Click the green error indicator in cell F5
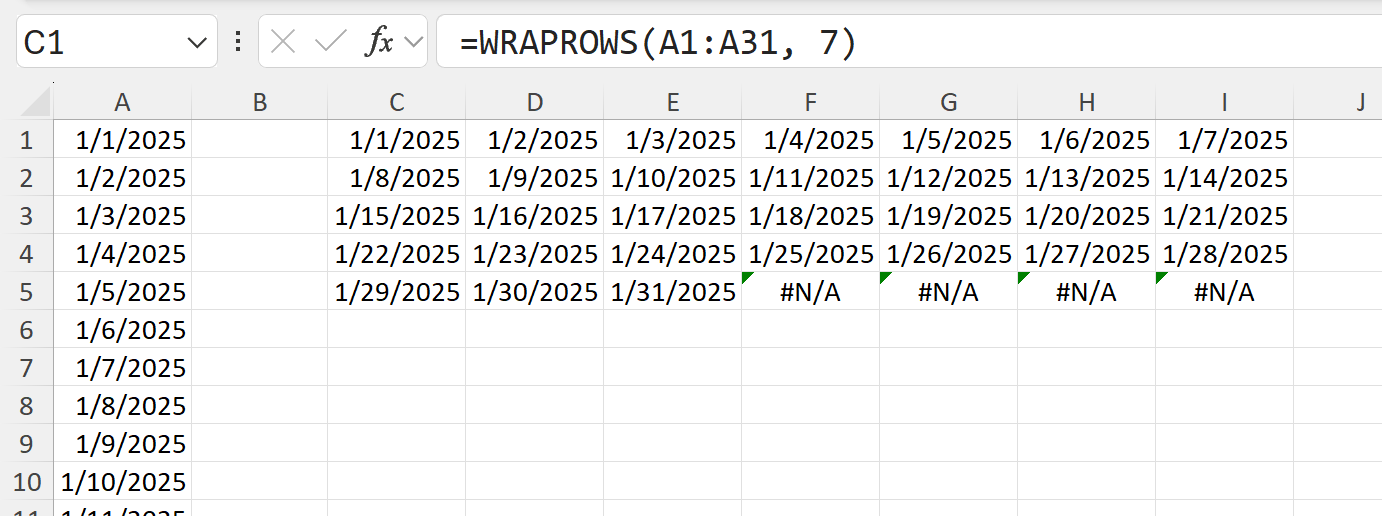Viewport: 1382px width, 516px height. point(747,277)
